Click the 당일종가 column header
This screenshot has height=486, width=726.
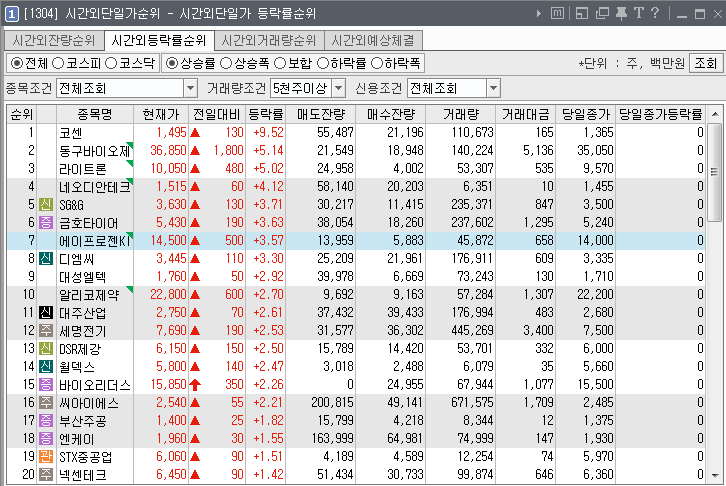(586, 114)
